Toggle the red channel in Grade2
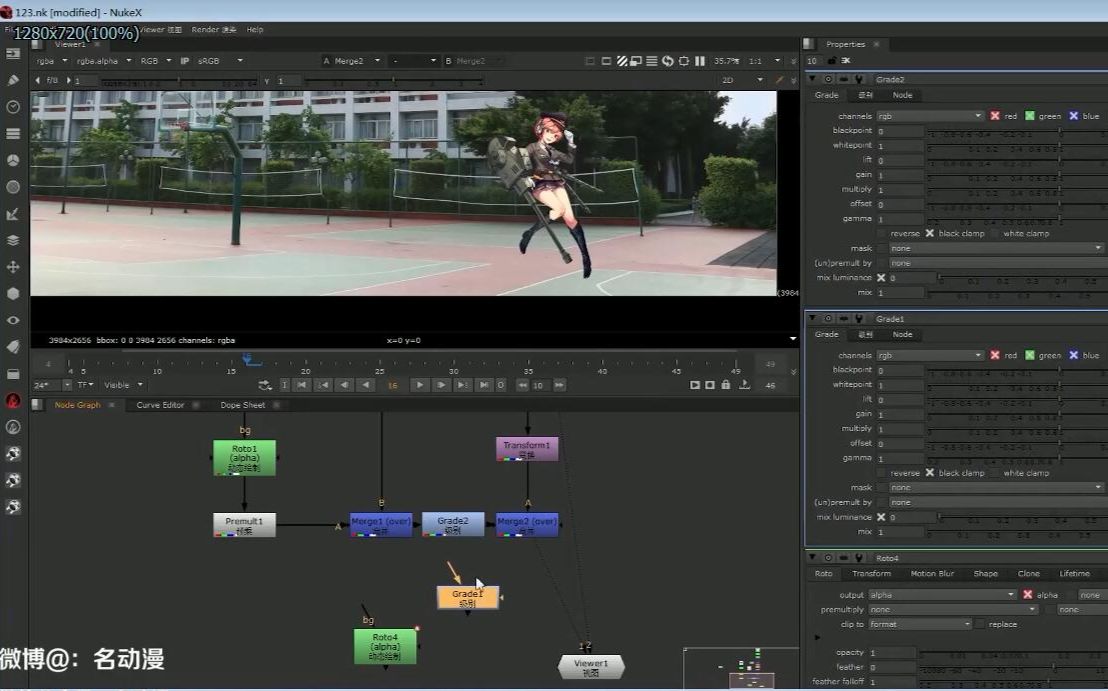 (995, 116)
